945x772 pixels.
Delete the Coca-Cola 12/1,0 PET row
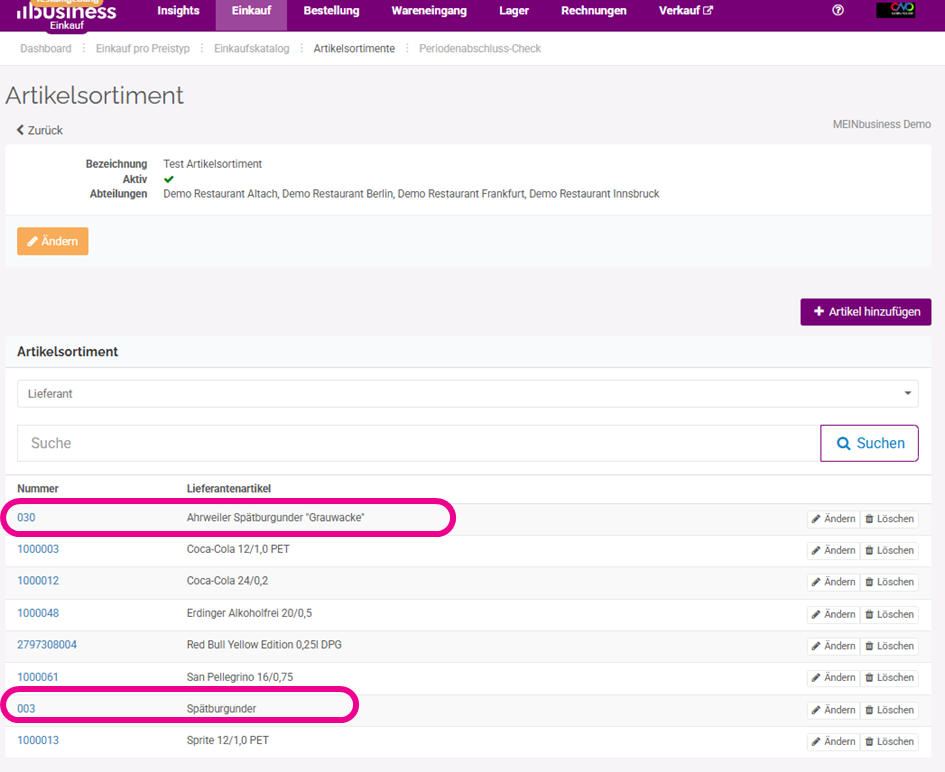(x=890, y=550)
